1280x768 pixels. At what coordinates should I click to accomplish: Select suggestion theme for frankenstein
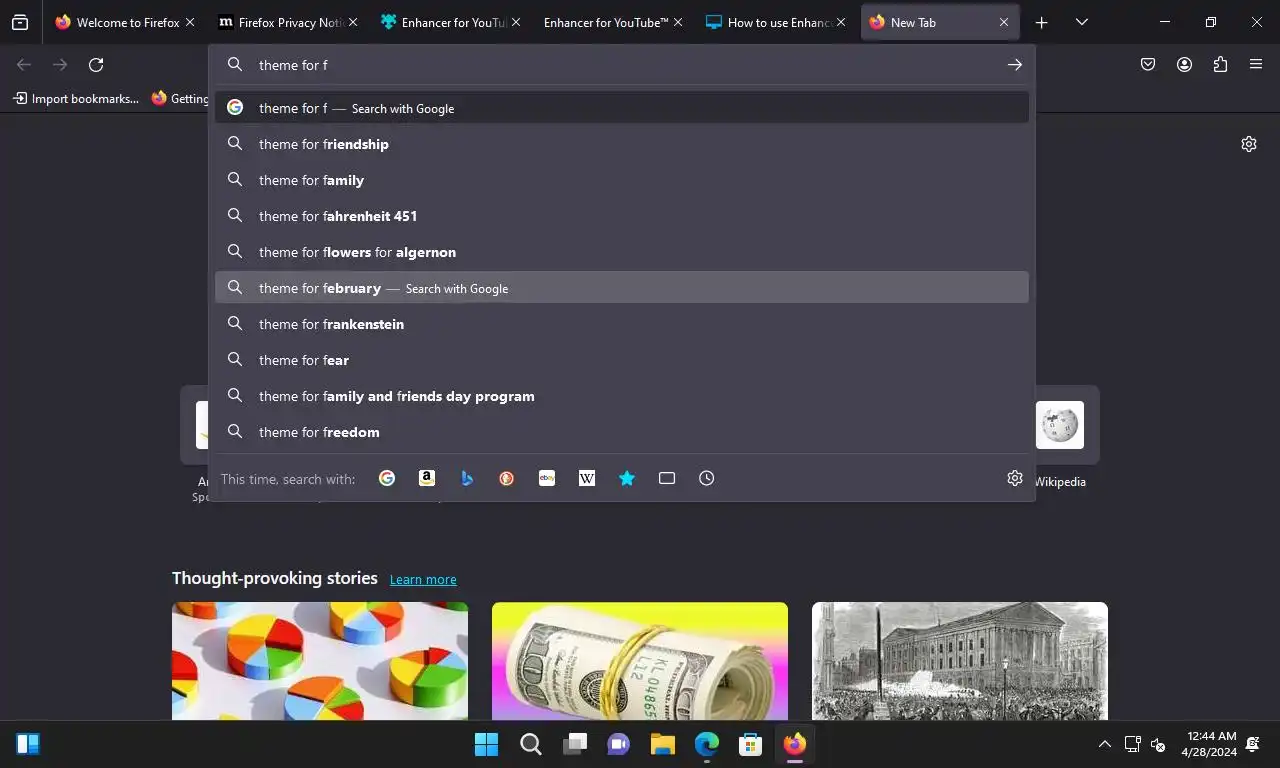pos(622,324)
